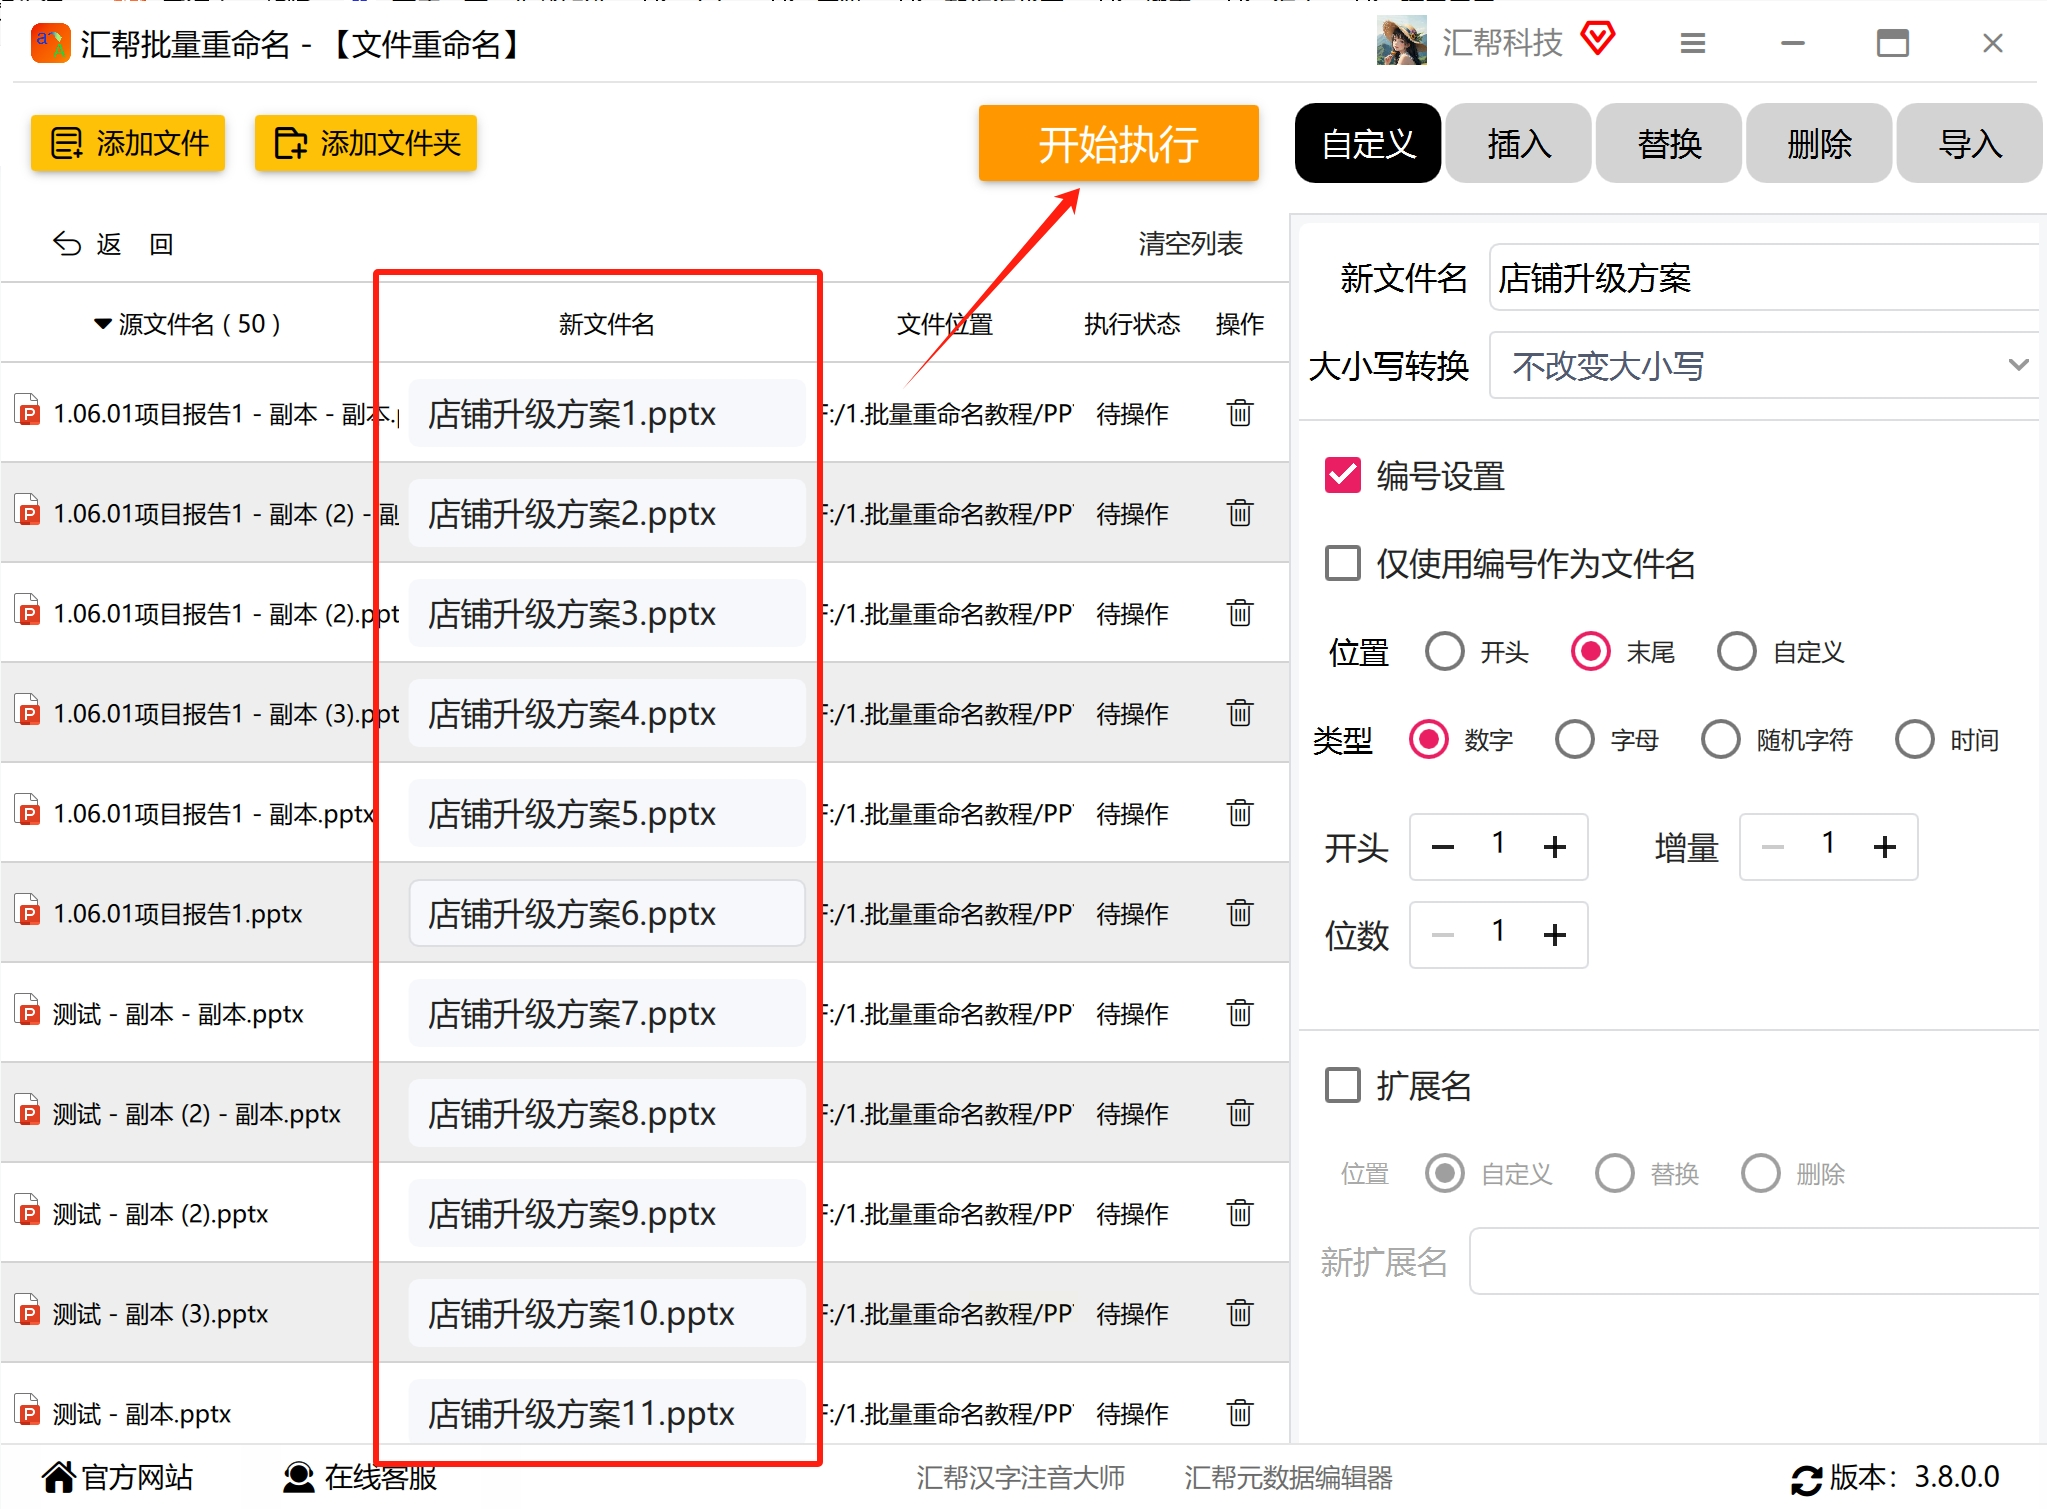This screenshot has width=2047, height=1509.
Task: Click the 汇帮科技 user avatar
Action: pyautogui.click(x=1401, y=43)
